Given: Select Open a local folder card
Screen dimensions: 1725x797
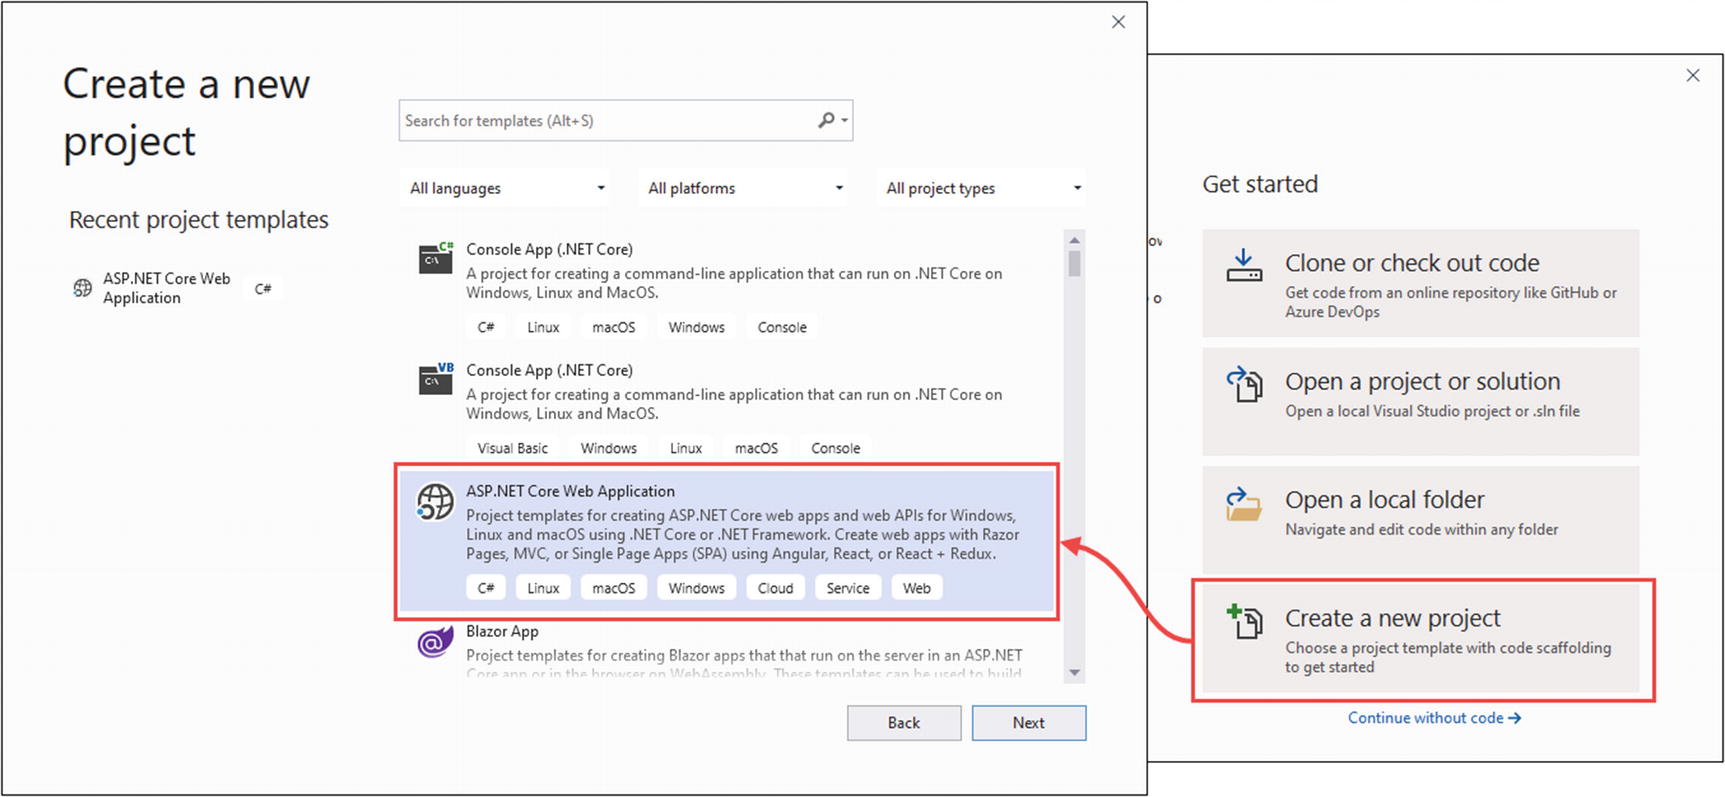Looking at the screenshot, I should [x=1420, y=520].
